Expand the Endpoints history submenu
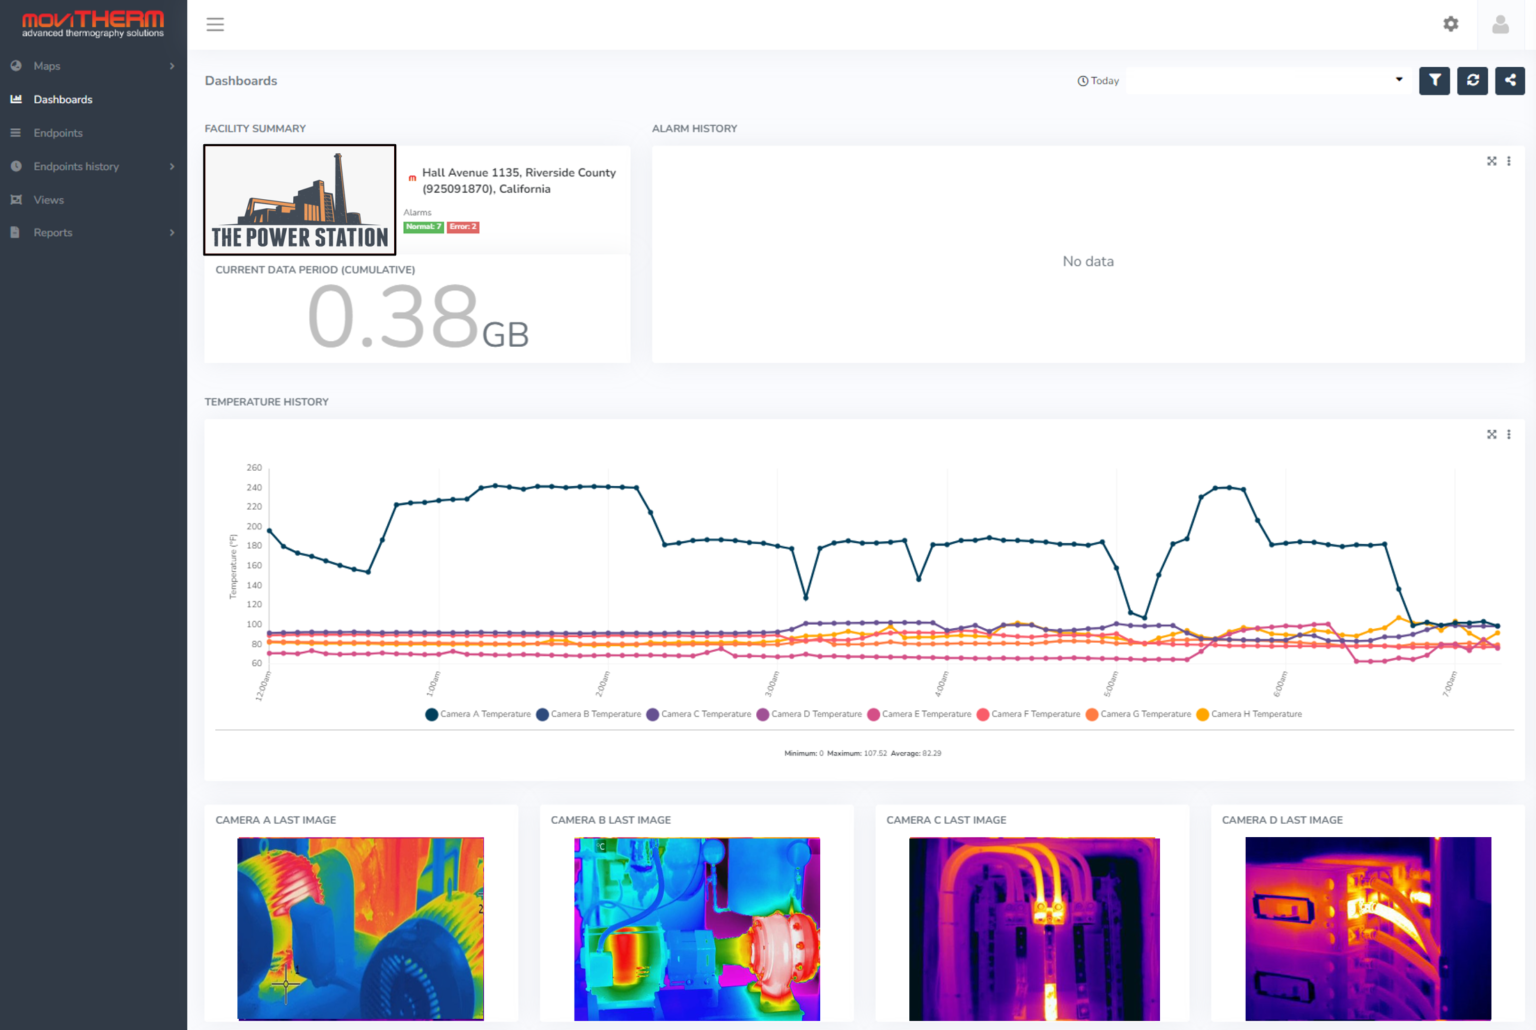This screenshot has height=1030, width=1536. coord(77,166)
